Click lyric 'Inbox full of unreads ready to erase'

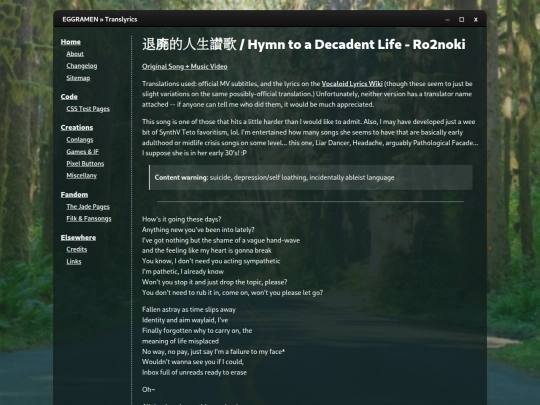tap(194, 372)
